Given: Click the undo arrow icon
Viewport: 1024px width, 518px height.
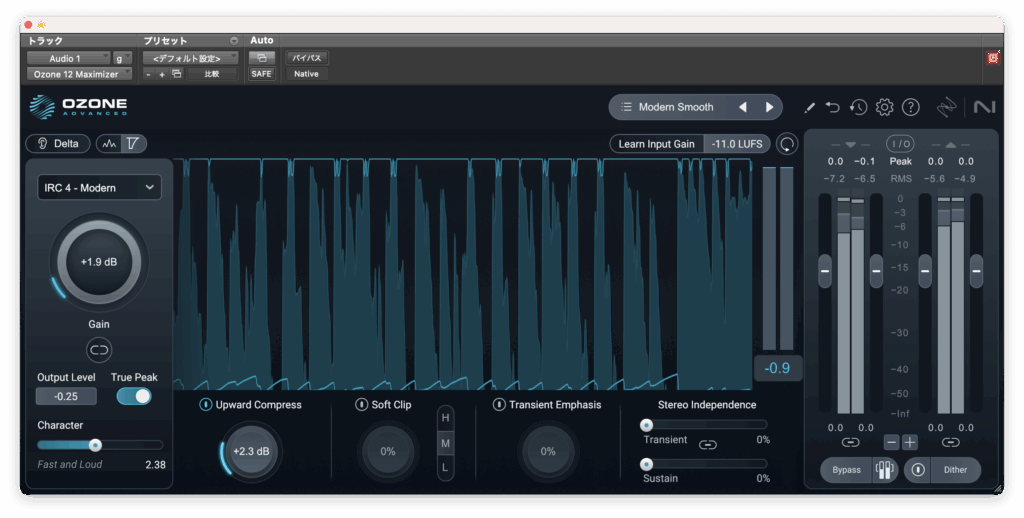Looking at the screenshot, I should [833, 107].
